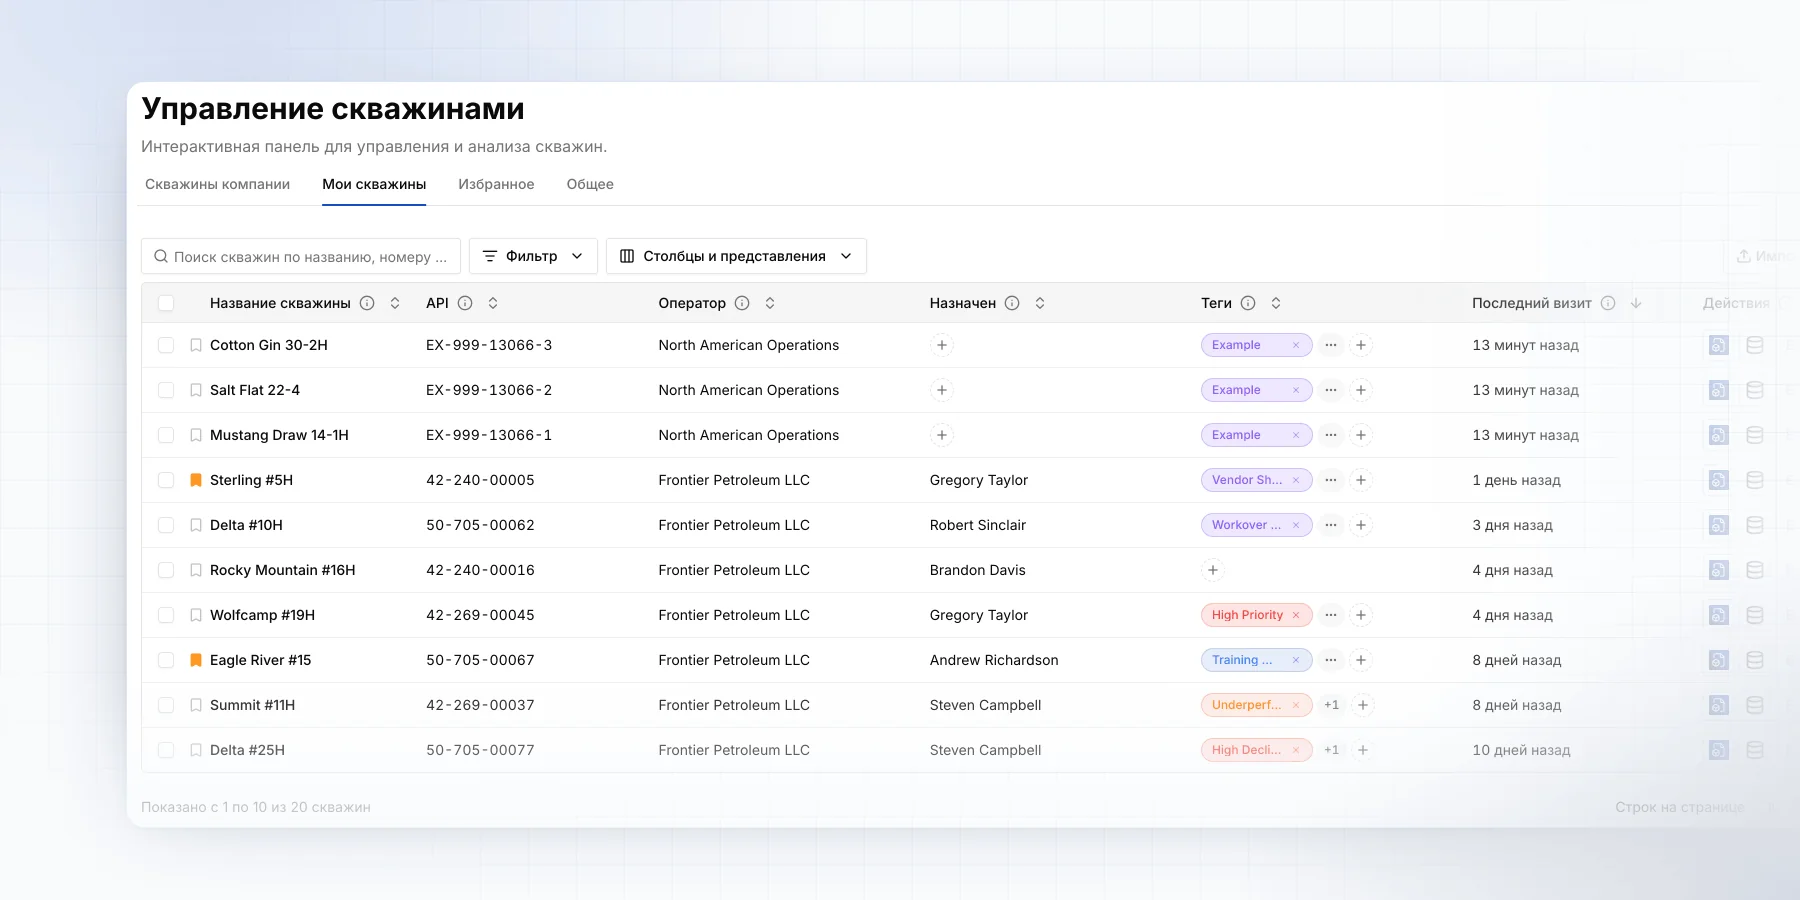Click blue action icon for Delta #10H
This screenshot has width=1800, height=900.
[x=1719, y=525]
